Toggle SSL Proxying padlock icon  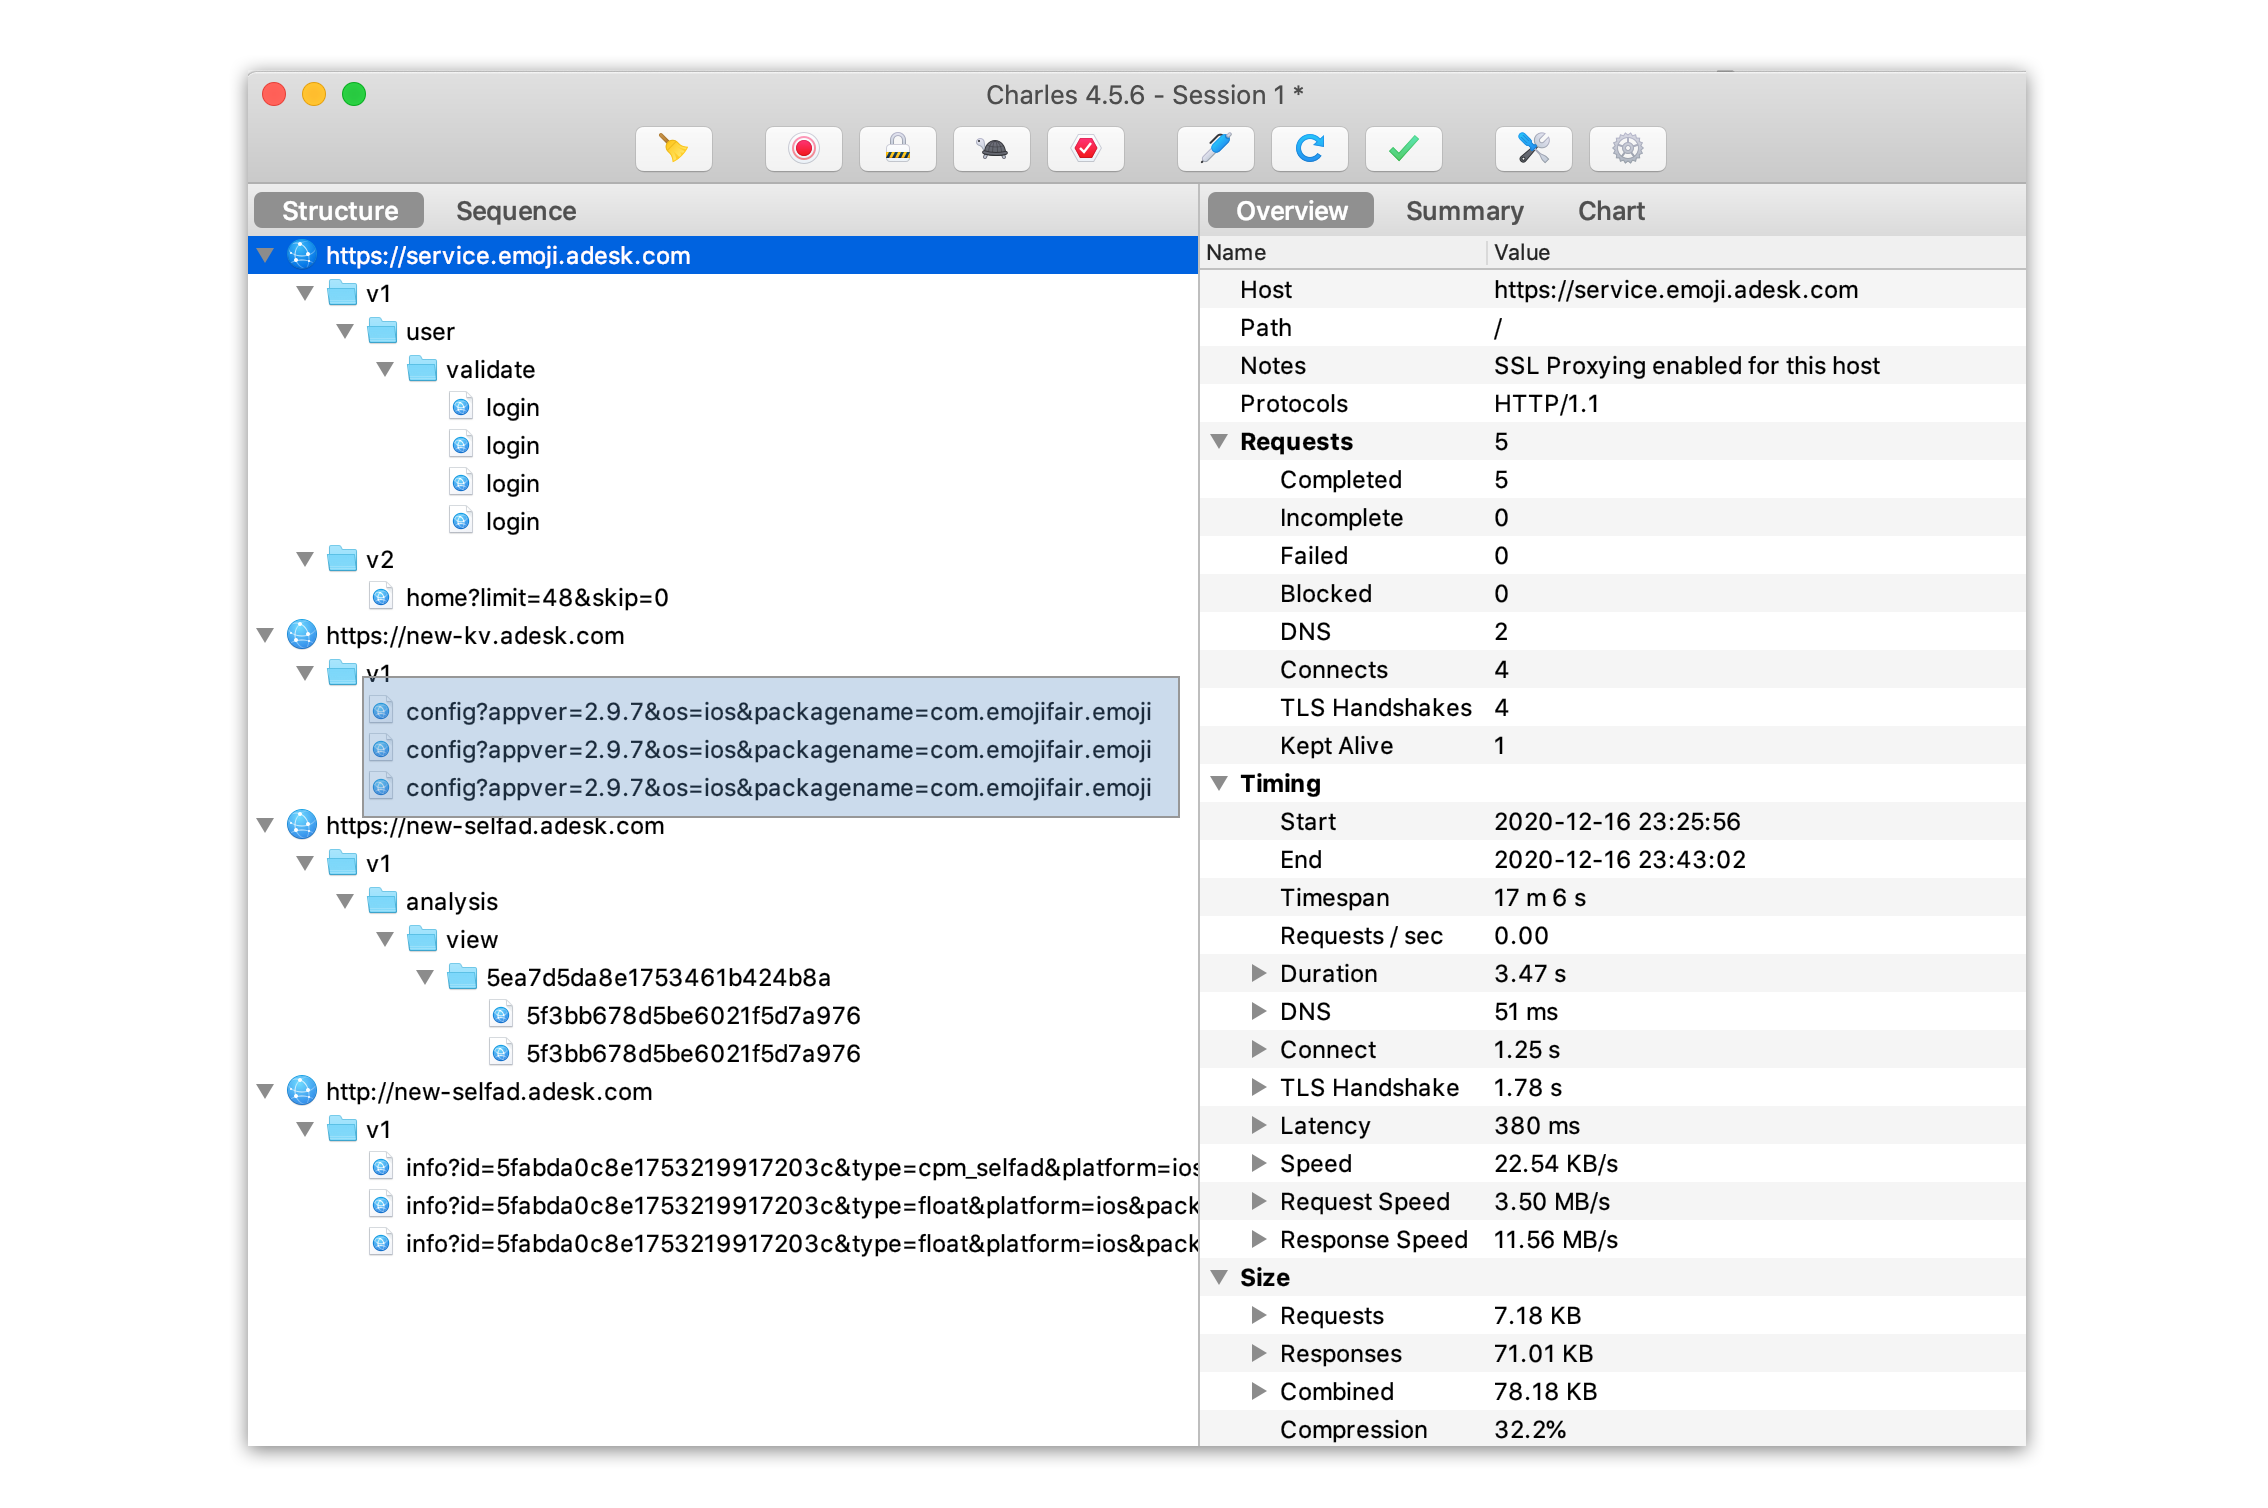tap(897, 149)
